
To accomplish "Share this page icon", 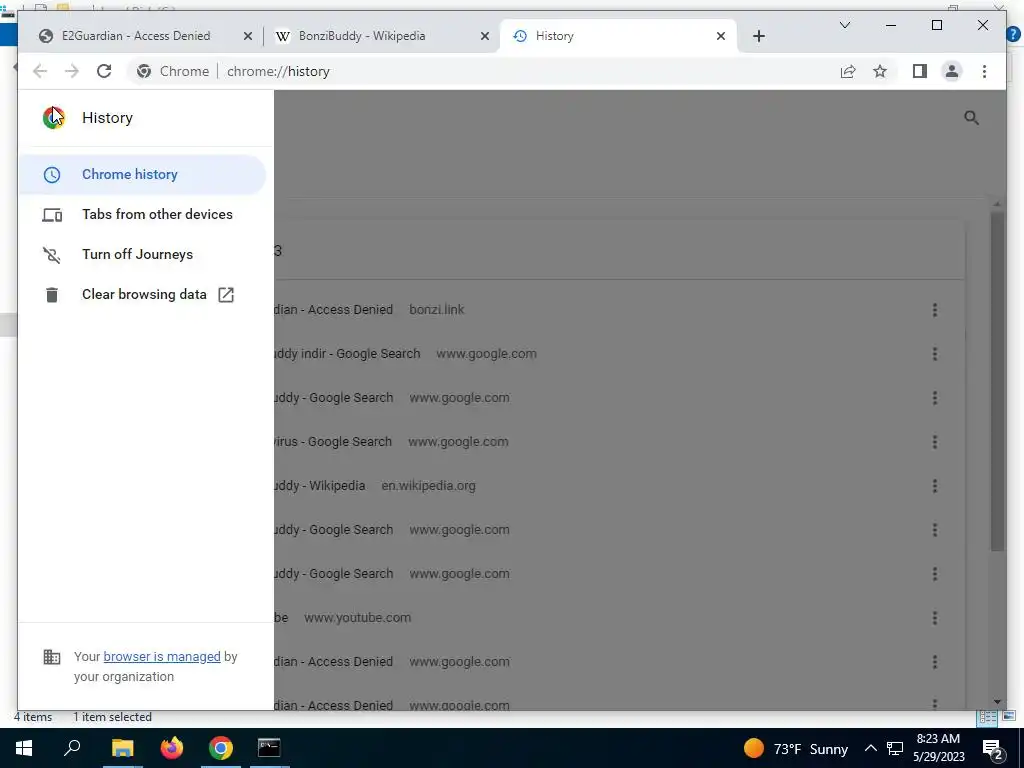I will (848, 71).
